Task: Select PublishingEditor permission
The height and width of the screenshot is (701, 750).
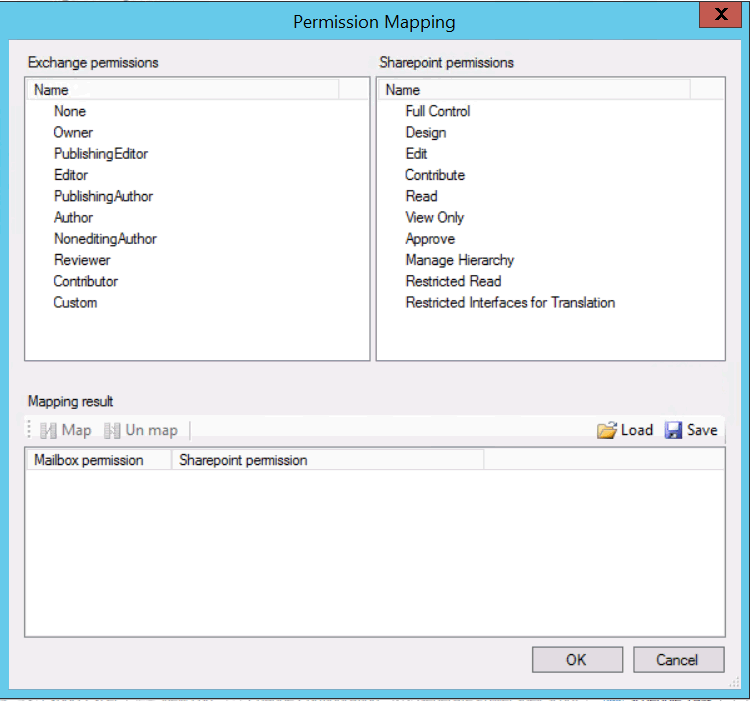Action: [x=101, y=154]
